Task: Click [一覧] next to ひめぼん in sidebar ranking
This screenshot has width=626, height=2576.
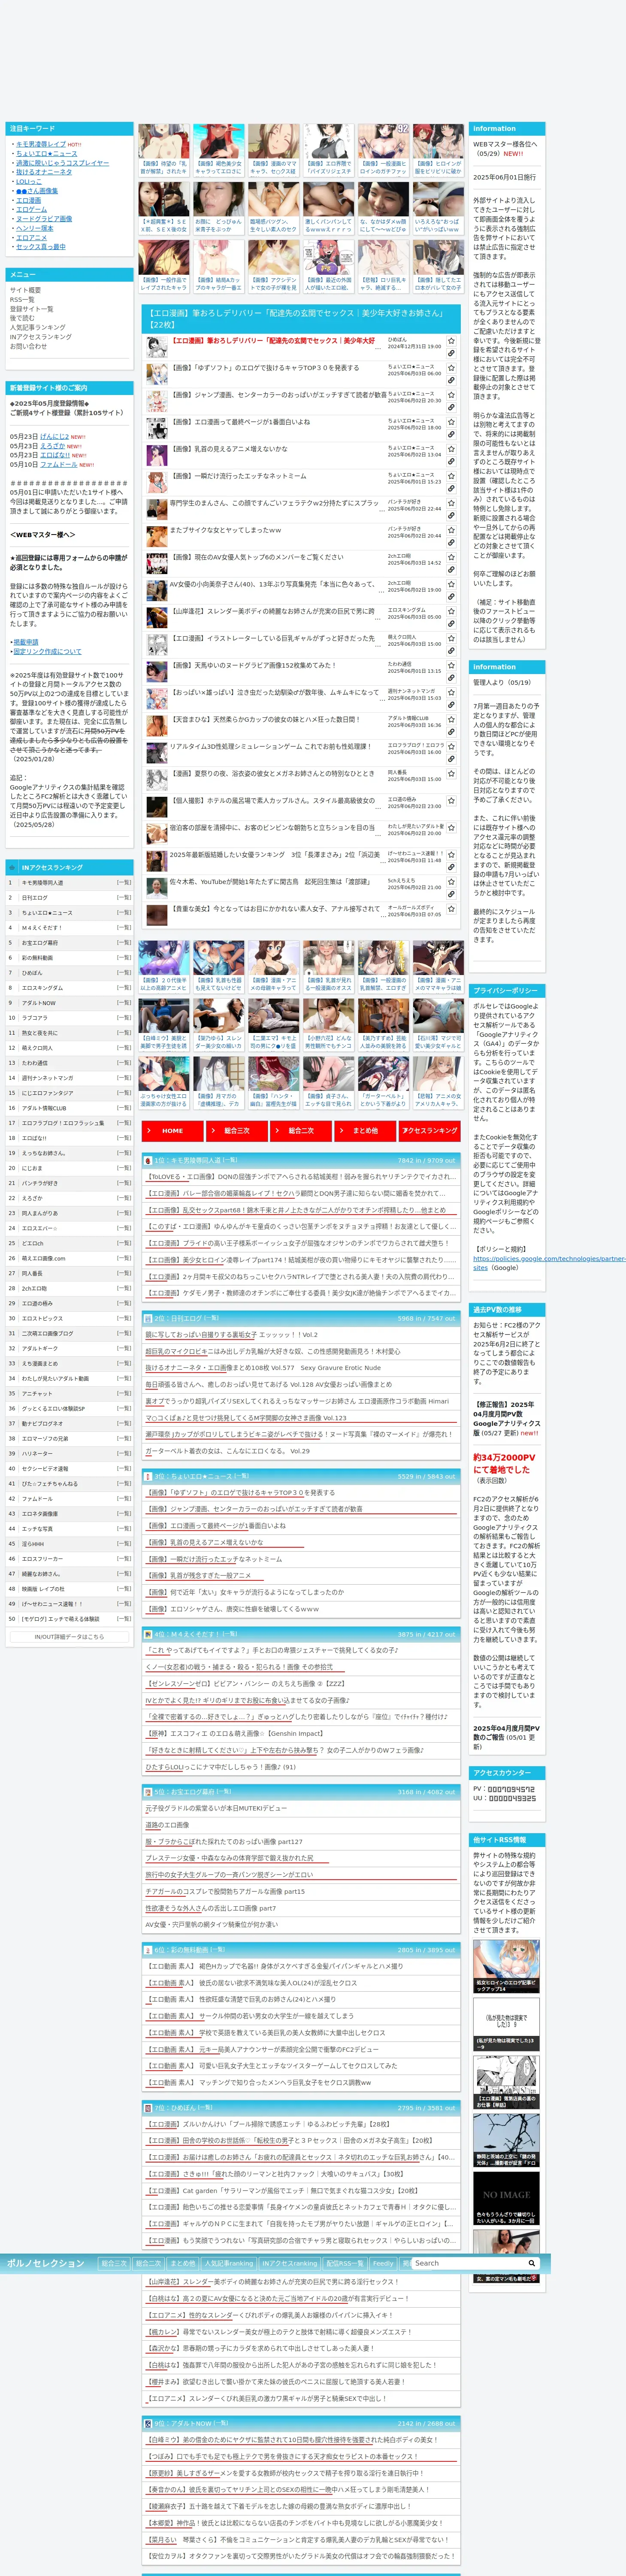Action: (123, 973)
